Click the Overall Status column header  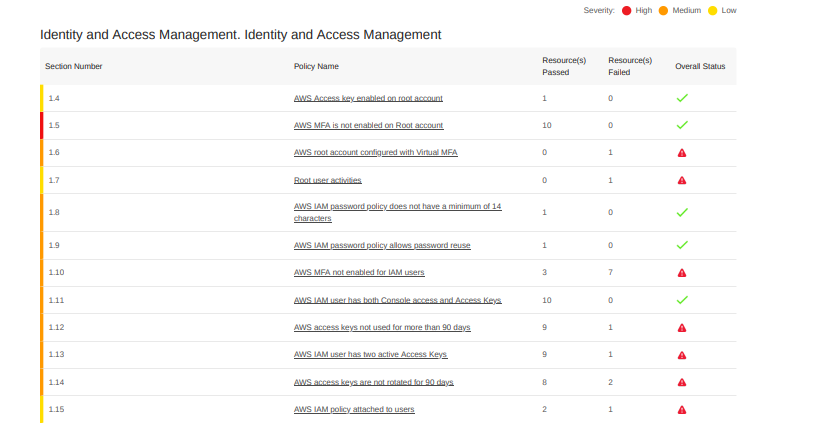(700, 67)
